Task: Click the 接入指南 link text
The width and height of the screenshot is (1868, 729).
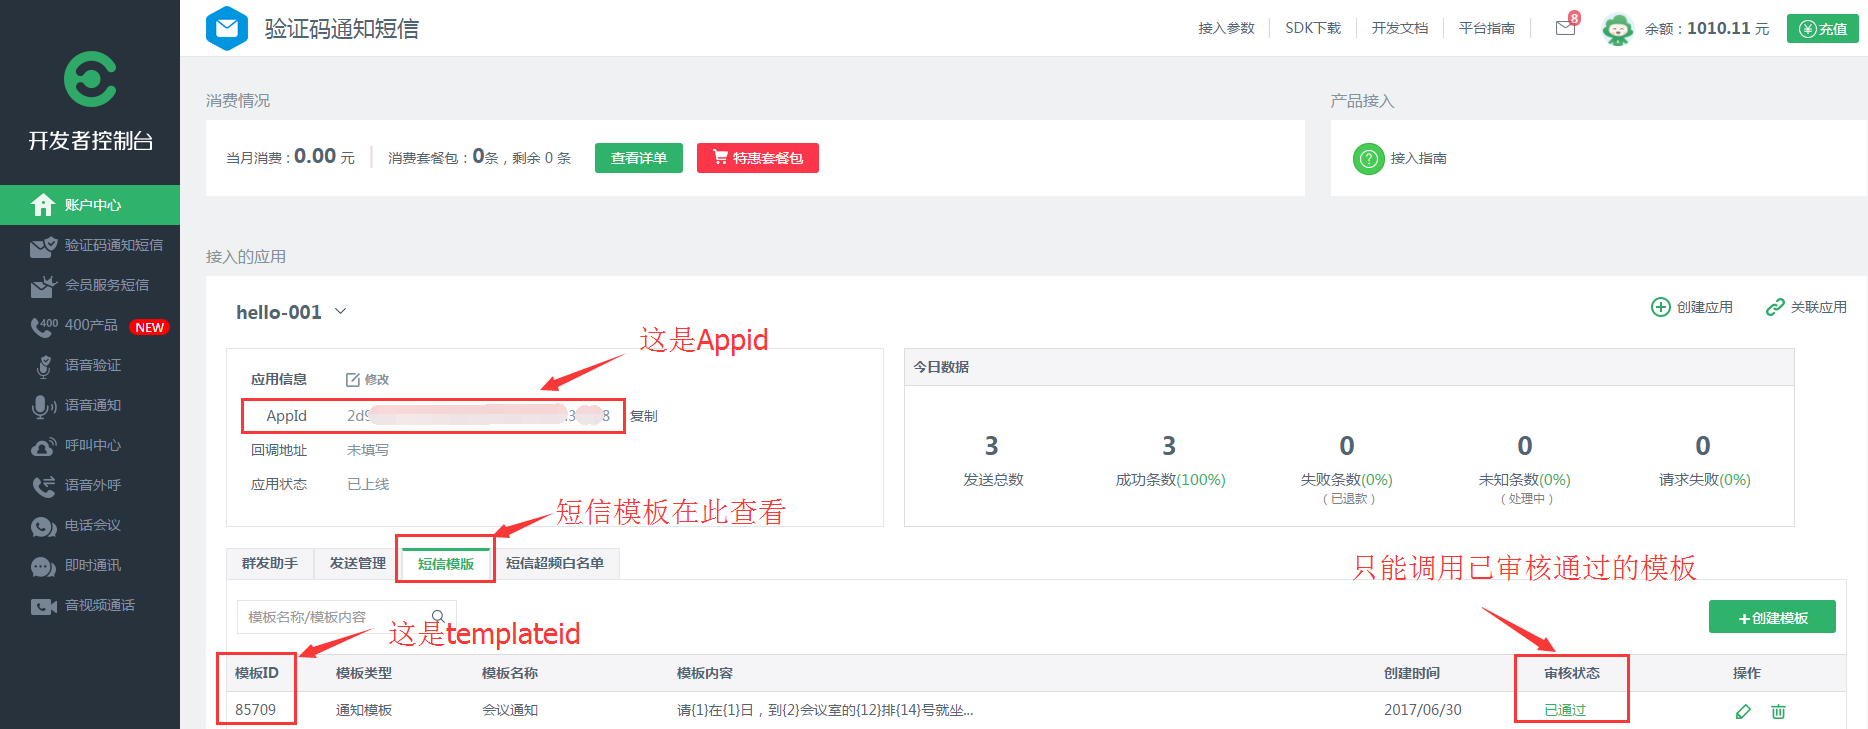Action: (1419, 158)
